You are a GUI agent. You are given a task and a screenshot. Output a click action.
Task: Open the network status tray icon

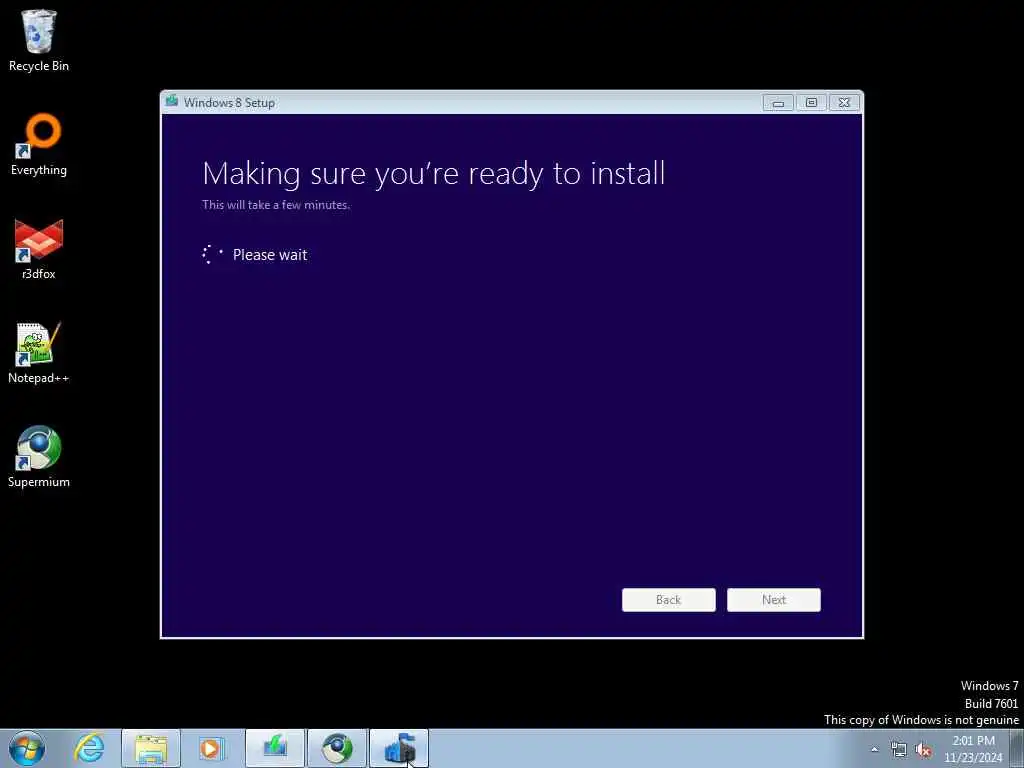pos(899,750)
